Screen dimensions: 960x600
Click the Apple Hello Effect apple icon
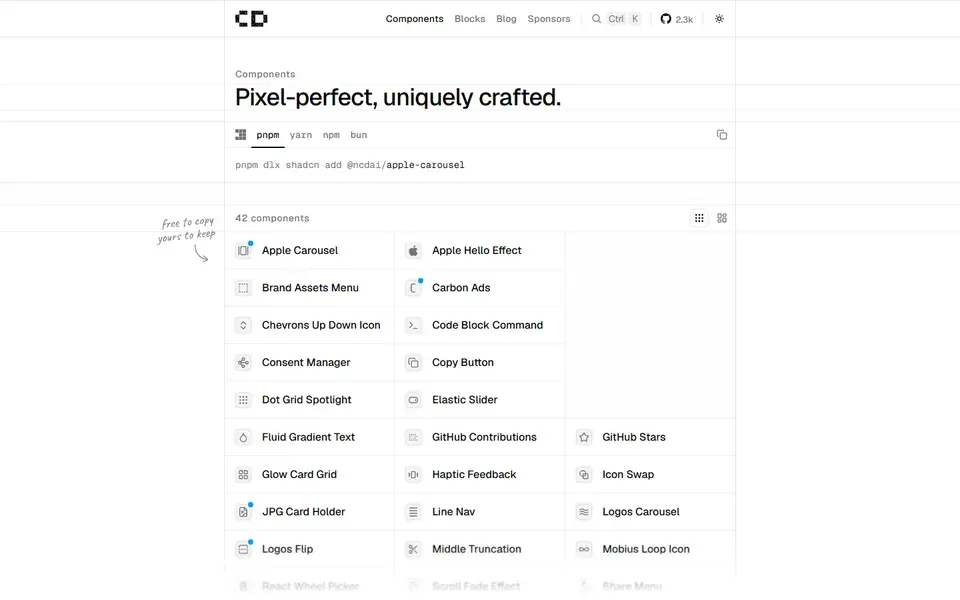pyautogui.click(x=413, y=250)
